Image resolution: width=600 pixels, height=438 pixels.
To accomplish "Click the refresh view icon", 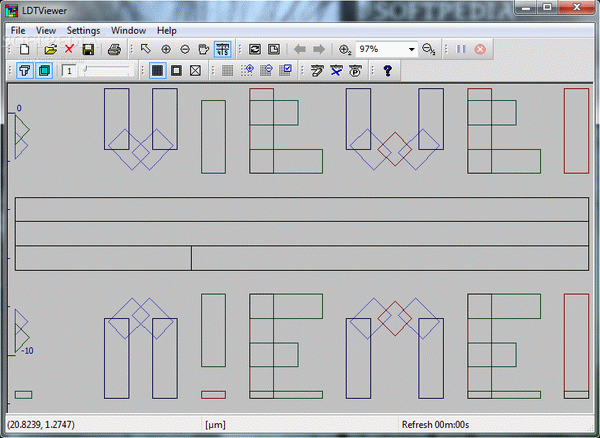I will click(x=255, y=49).
